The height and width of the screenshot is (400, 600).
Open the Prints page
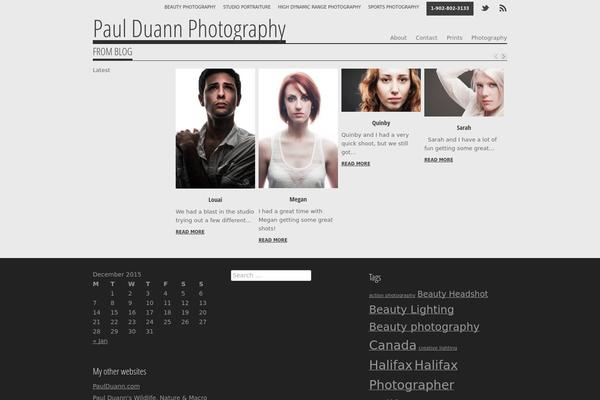point(454,38)
